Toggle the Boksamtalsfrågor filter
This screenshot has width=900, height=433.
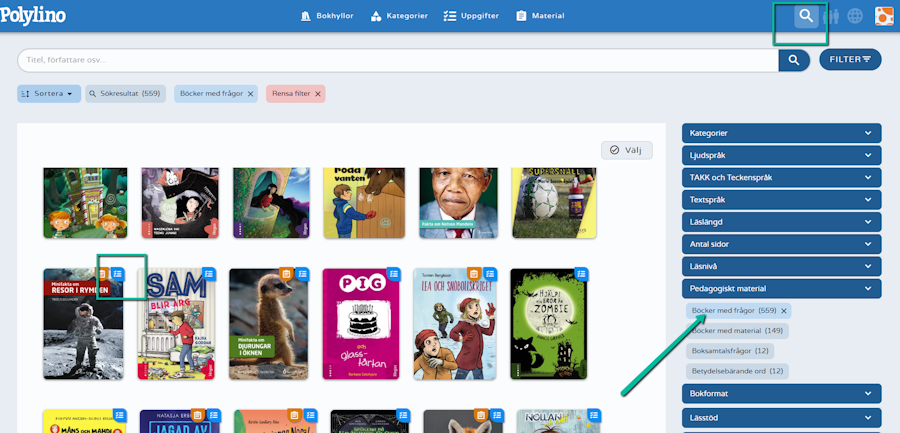(730, 351)
